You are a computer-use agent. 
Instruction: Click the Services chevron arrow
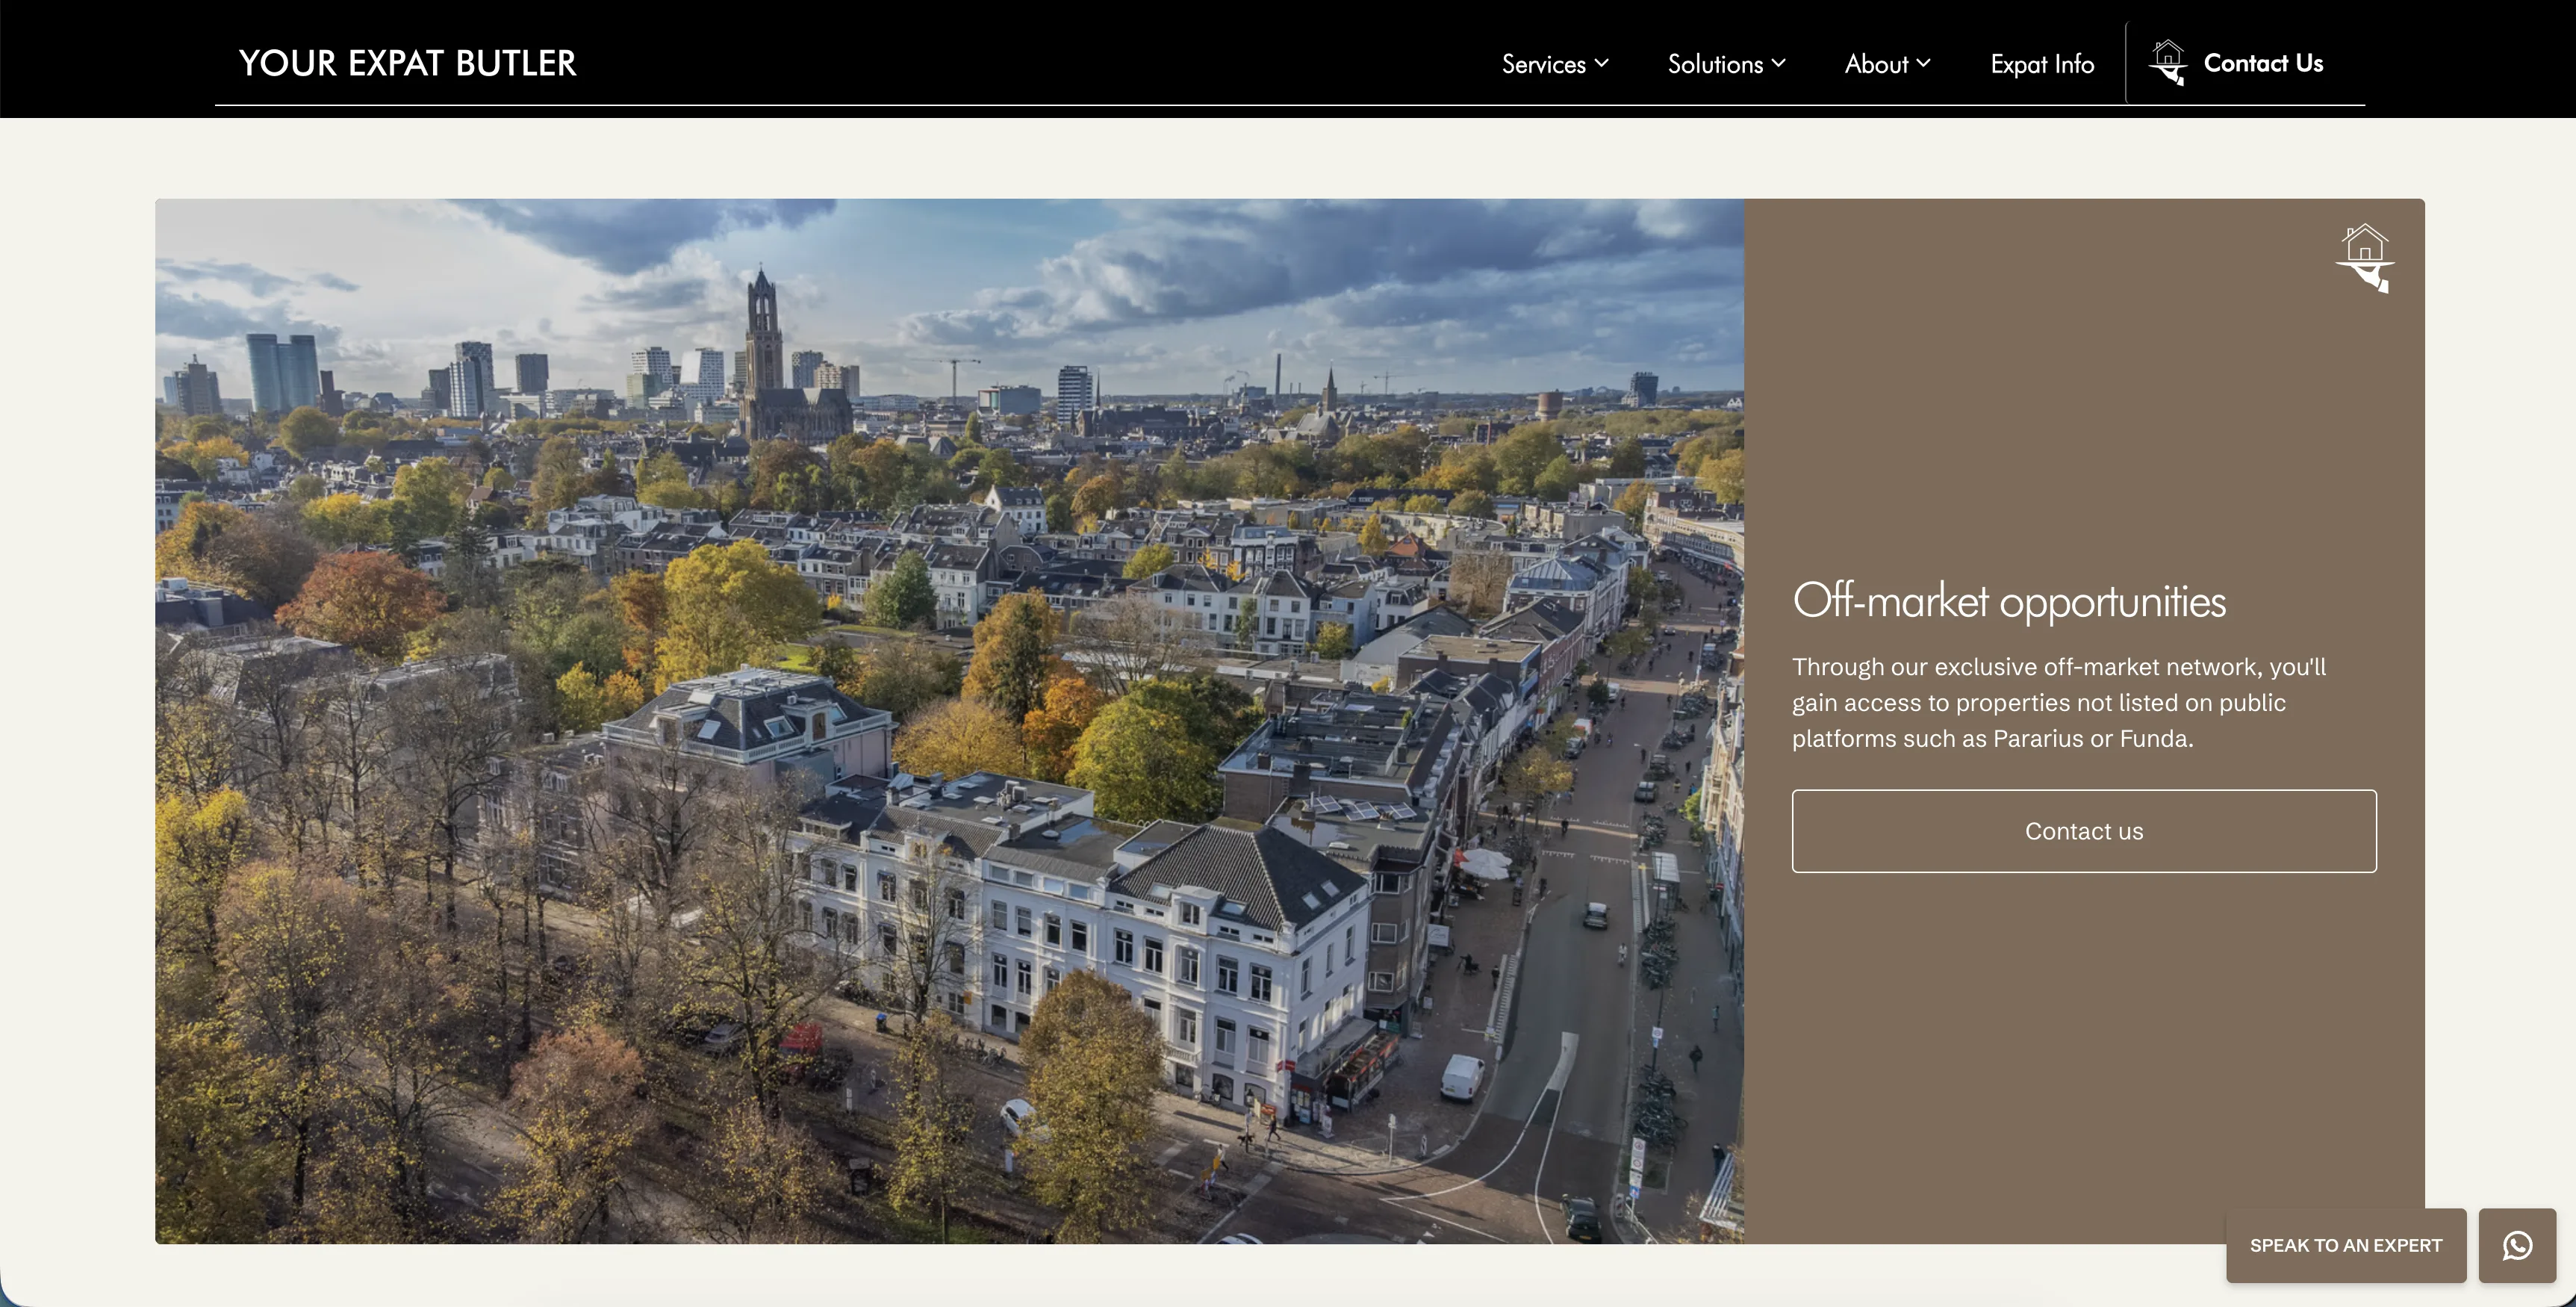[x=1602, y=63]
